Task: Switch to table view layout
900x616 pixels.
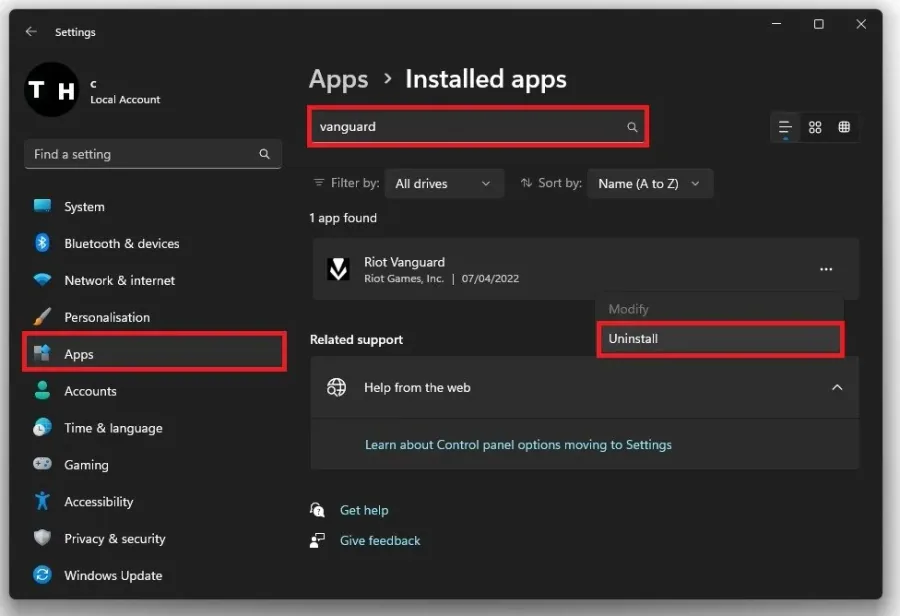Action: (844, 127)
